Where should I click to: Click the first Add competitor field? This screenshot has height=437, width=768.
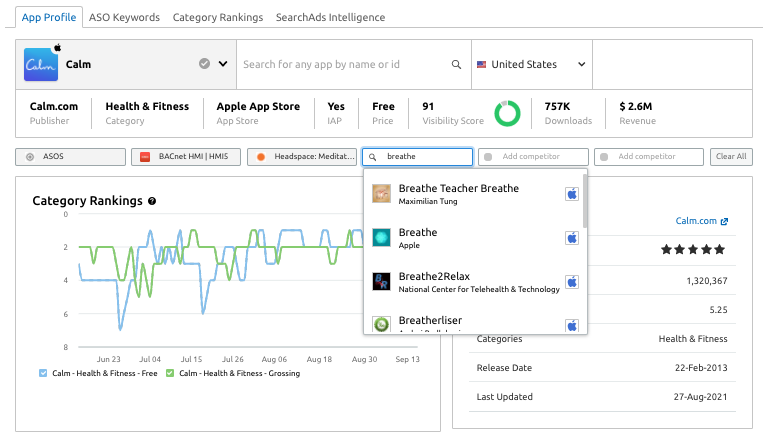pyautogui.click(x=533, y=157)
